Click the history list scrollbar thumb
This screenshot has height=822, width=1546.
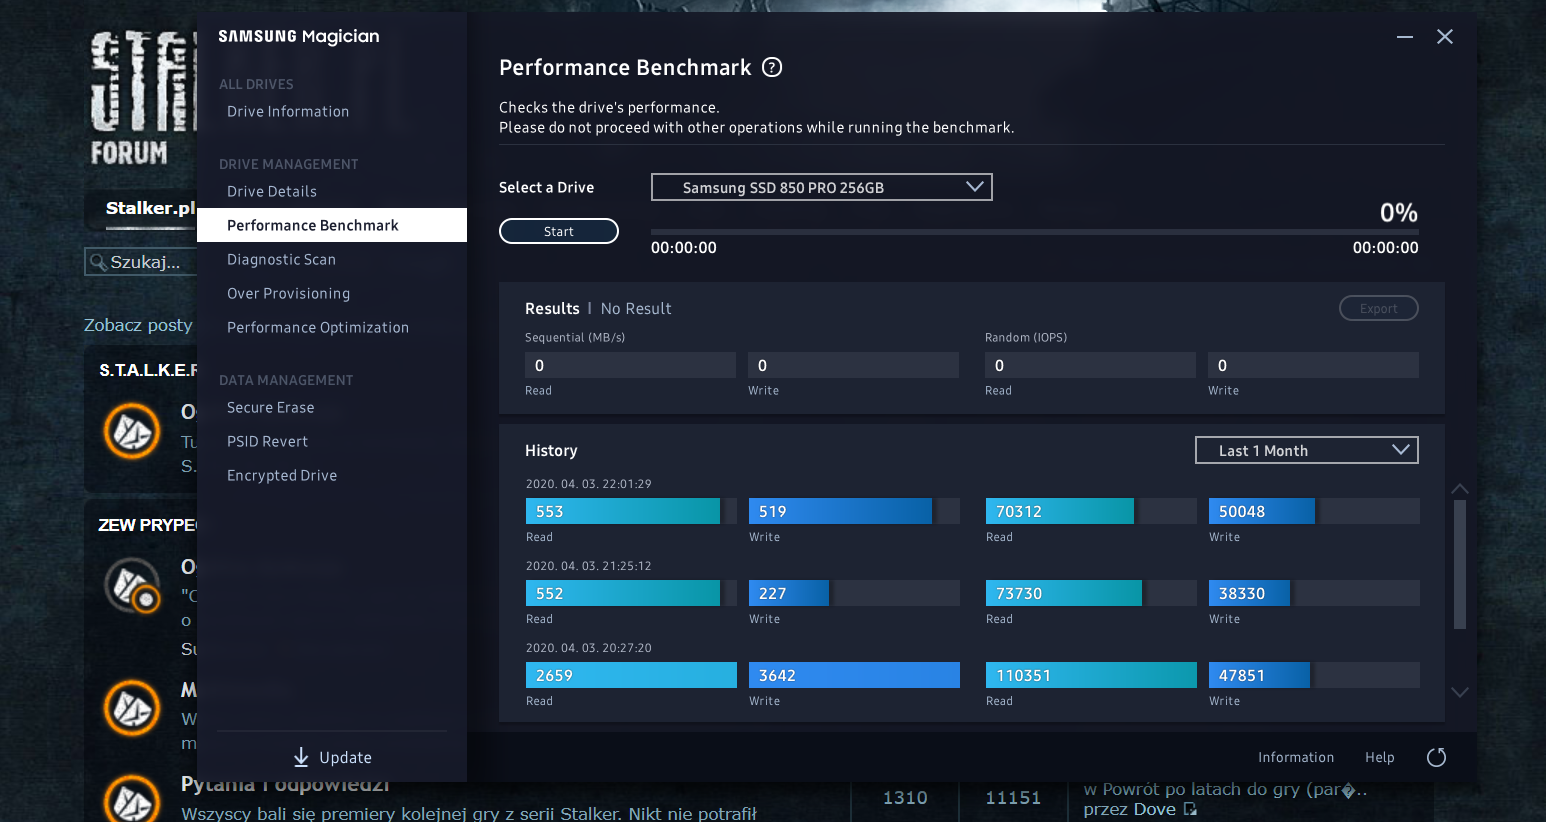coord(1460,564)
